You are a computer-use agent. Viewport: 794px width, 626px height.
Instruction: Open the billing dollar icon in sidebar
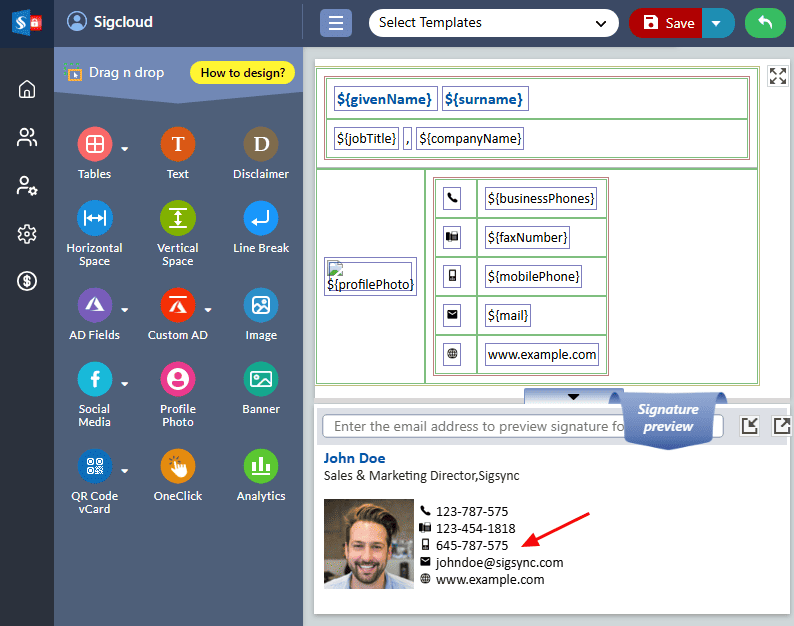[x=27, y=281]
